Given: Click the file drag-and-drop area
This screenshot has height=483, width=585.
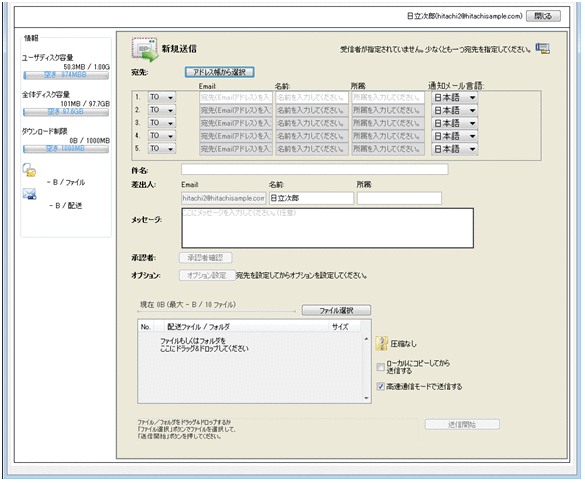Looking at the screenshot, I should 250,367.
